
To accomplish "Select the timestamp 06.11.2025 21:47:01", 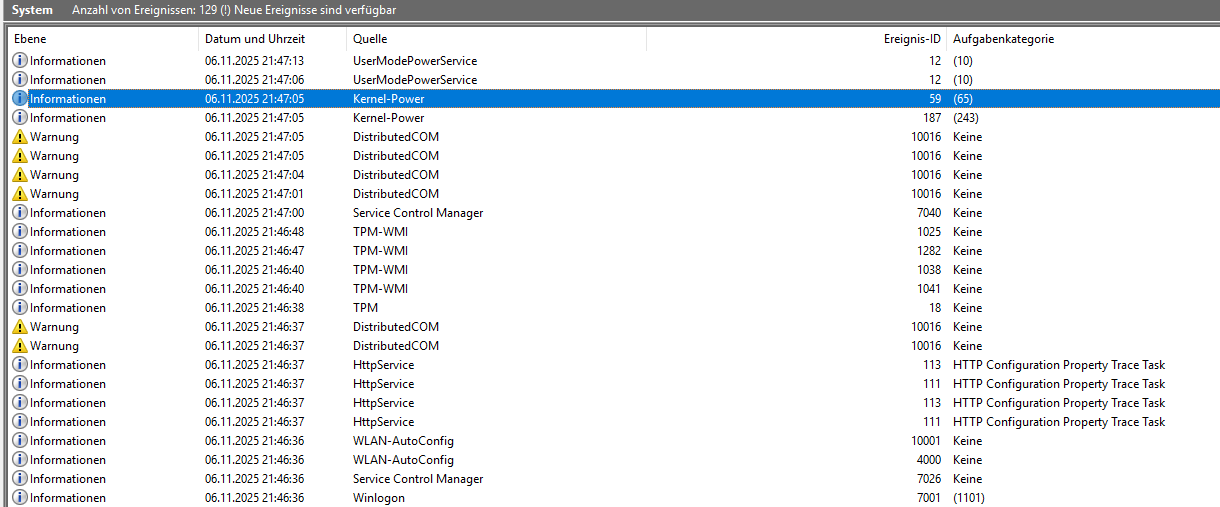I will (255, 194).
